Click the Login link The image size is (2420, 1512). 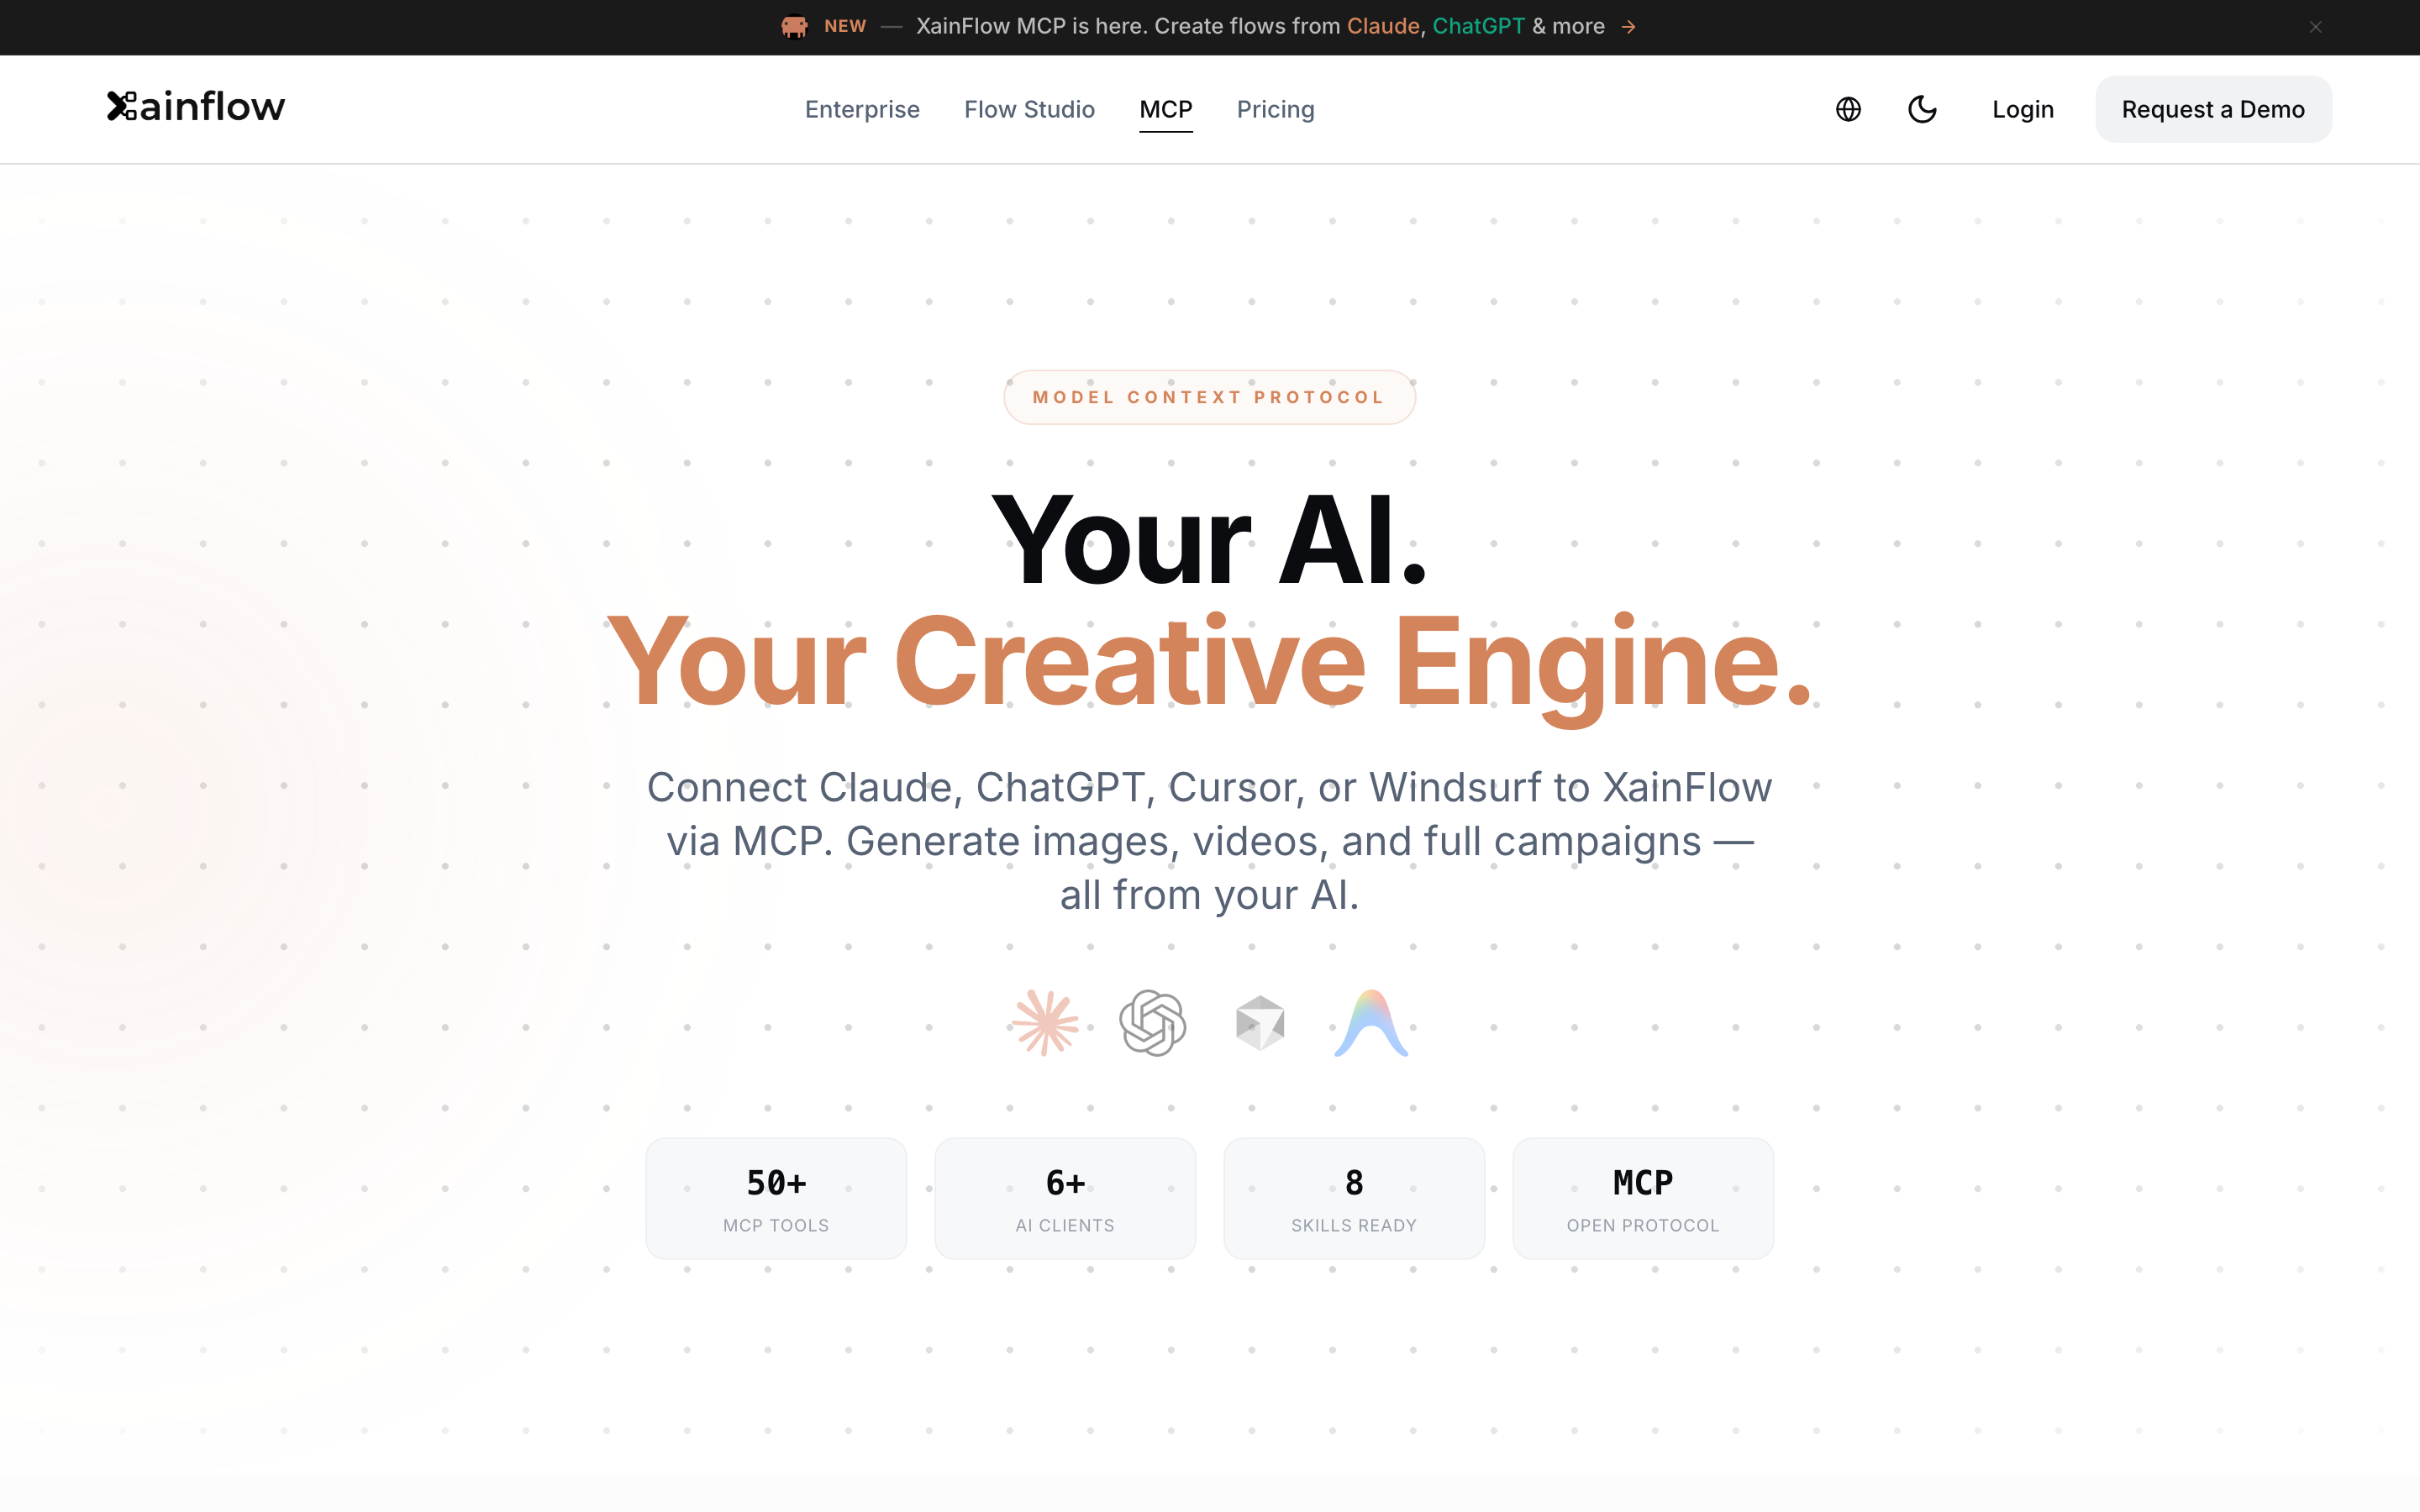click(x=2023, y=109)
